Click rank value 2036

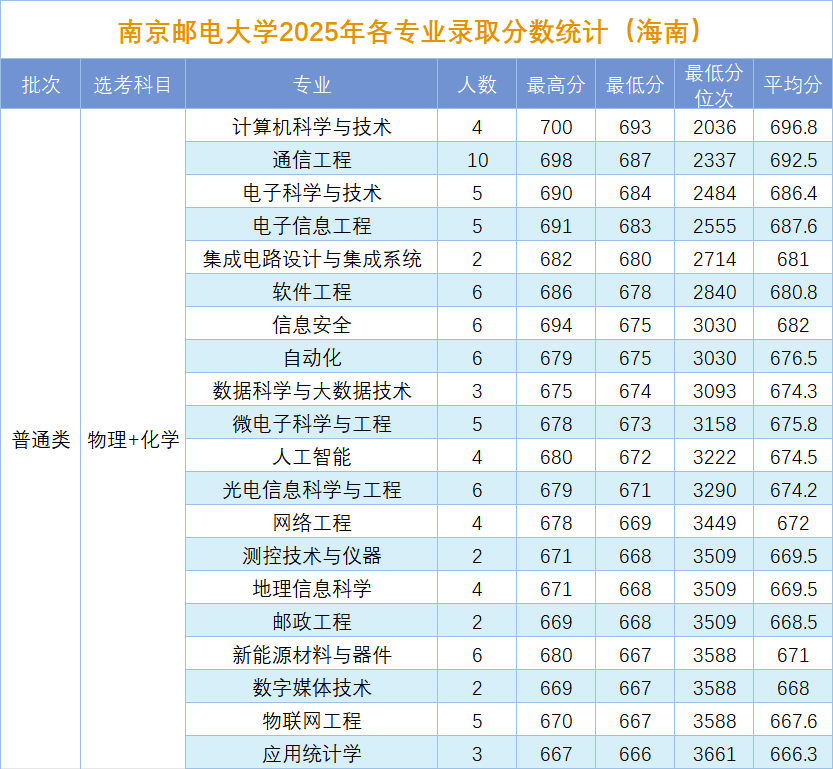(714, 127)
